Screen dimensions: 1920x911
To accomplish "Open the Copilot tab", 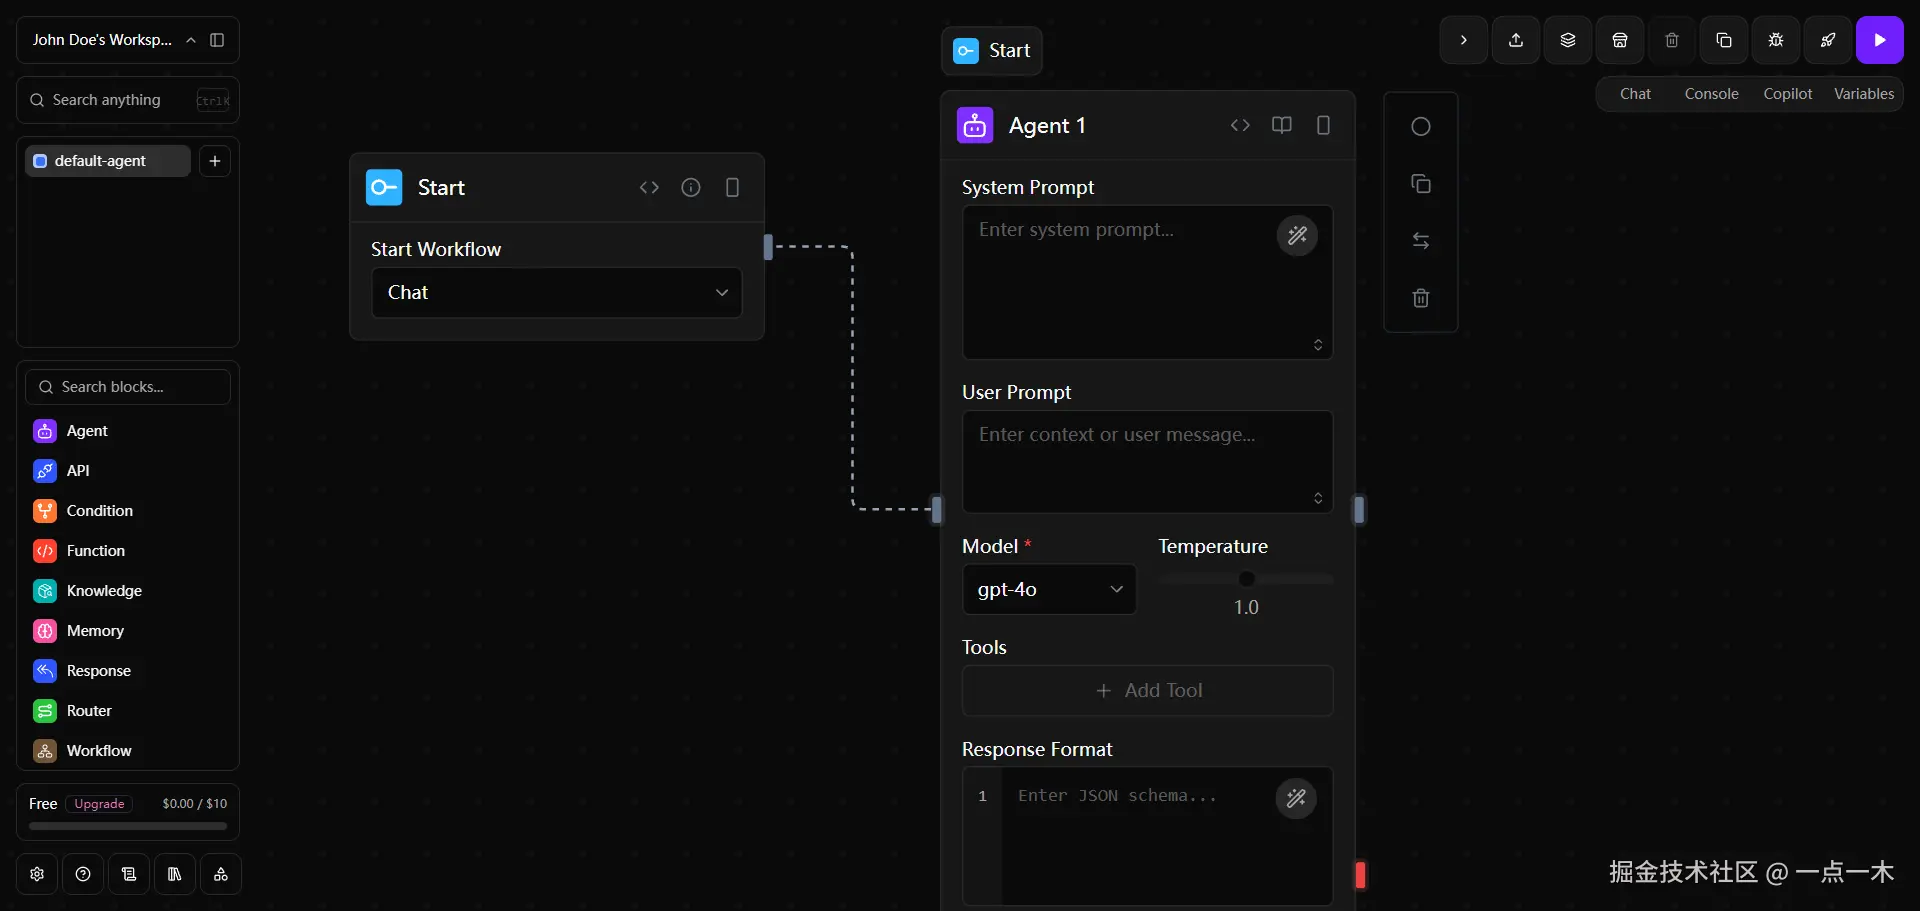I will point(1787,94).
